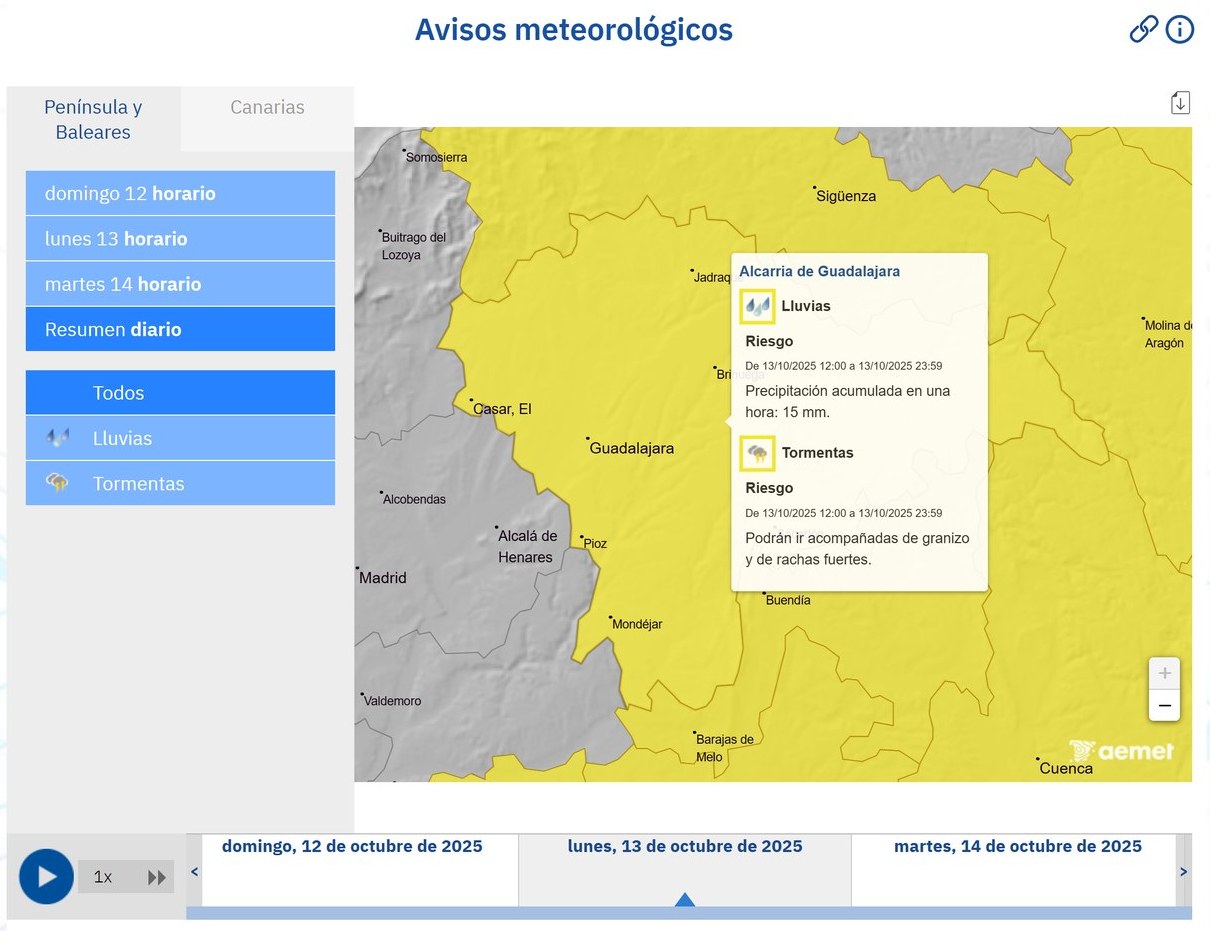Click the download map icon
The height and width of the screenshot is (931, 1210).
click(1180, 102)
